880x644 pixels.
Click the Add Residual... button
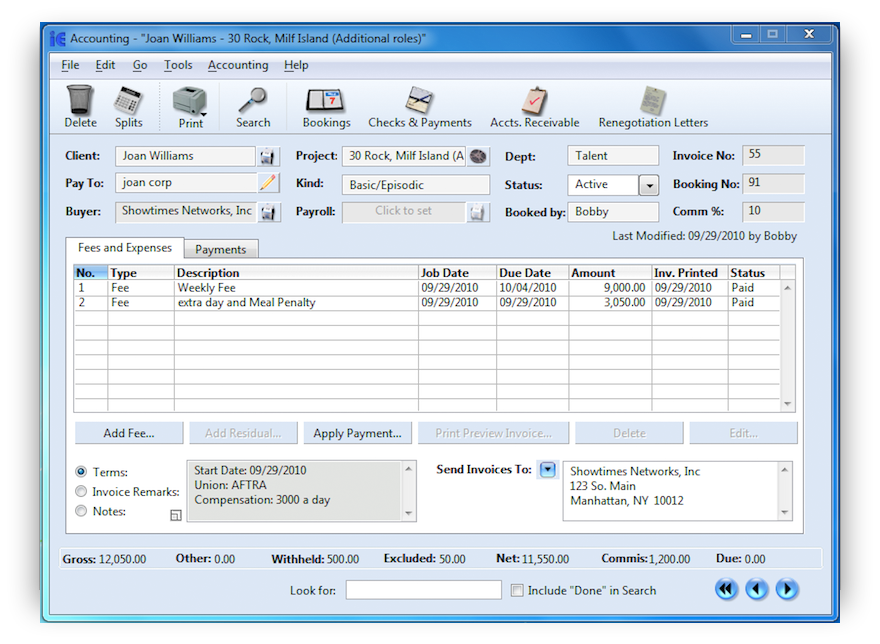click(243, 433)
